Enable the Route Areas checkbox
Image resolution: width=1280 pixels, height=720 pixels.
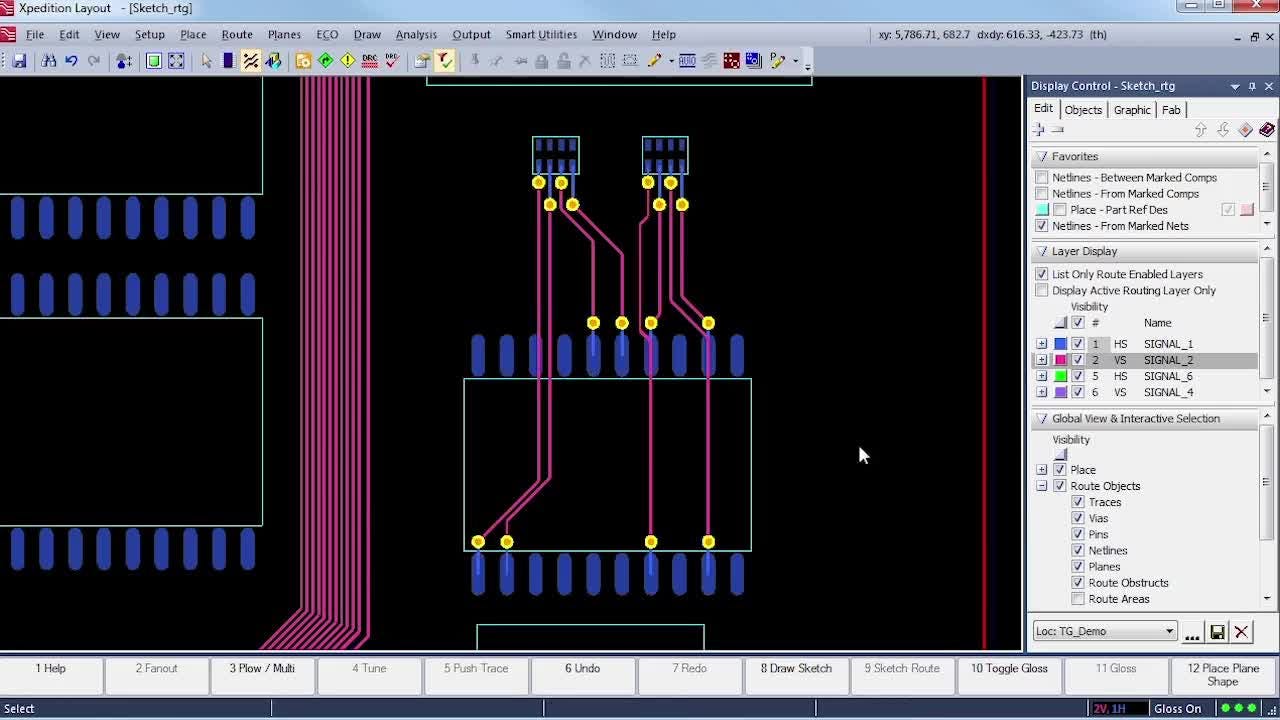point(1078,599)
